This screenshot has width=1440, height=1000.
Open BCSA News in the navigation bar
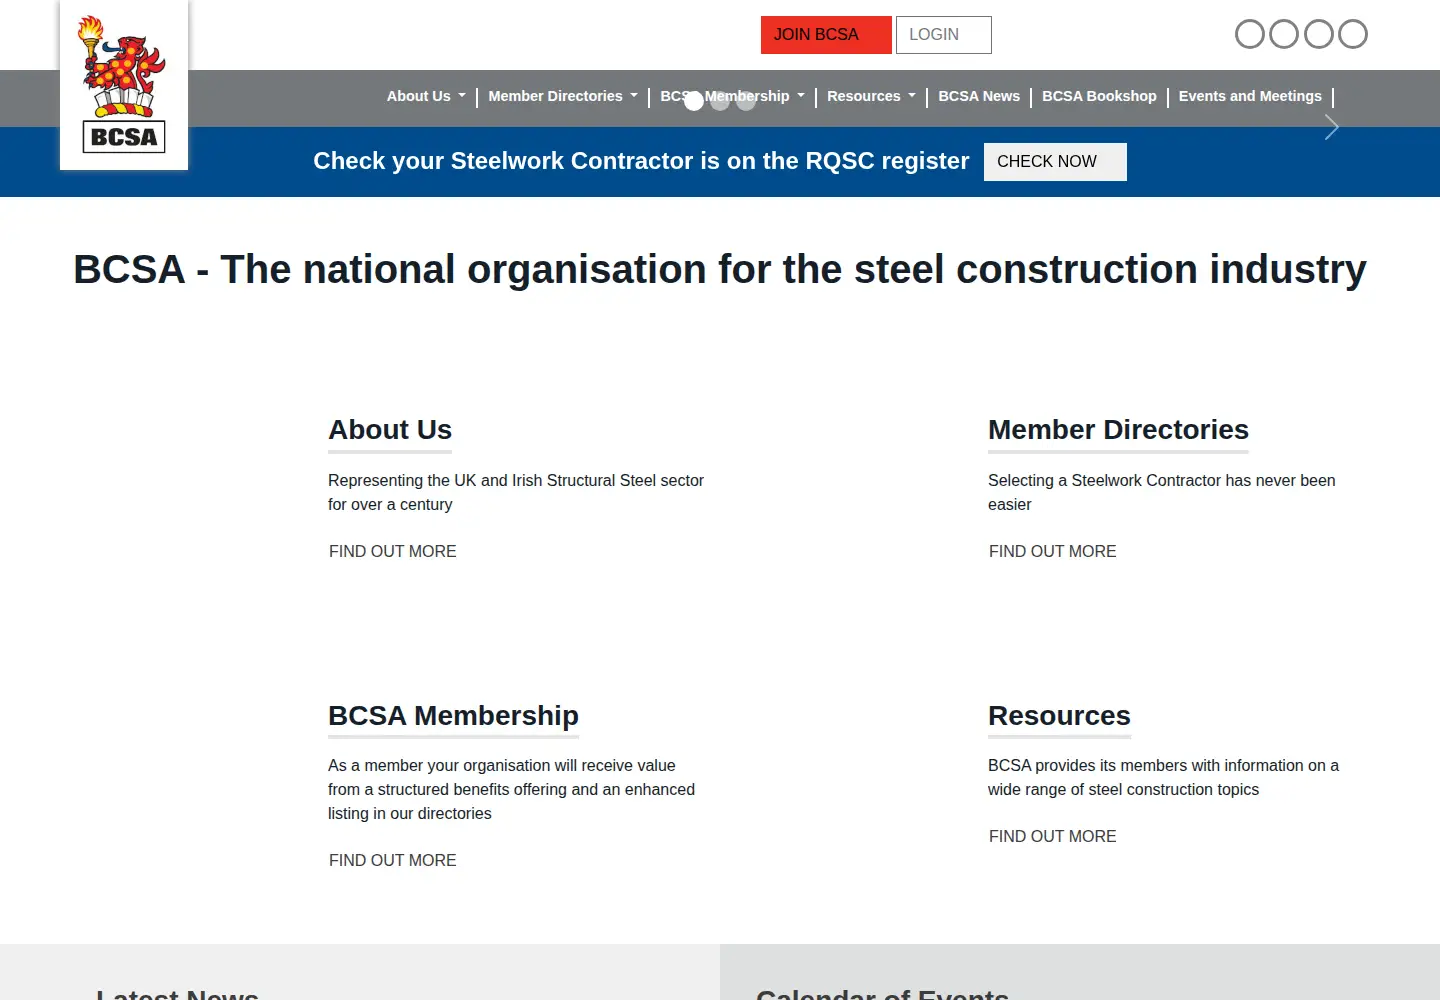tap(979, 96)
